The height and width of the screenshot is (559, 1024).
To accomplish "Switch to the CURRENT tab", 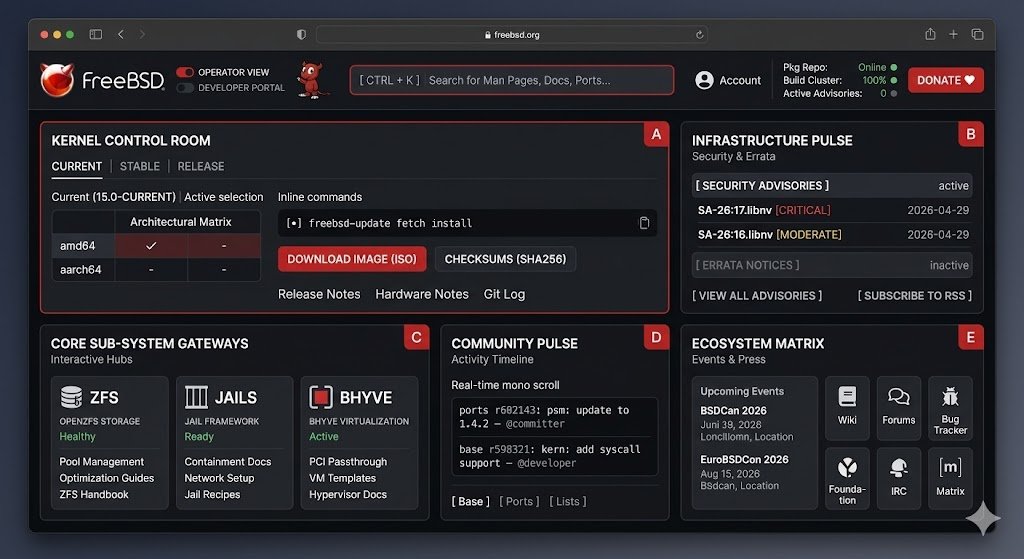I will [x=76, y=167].
